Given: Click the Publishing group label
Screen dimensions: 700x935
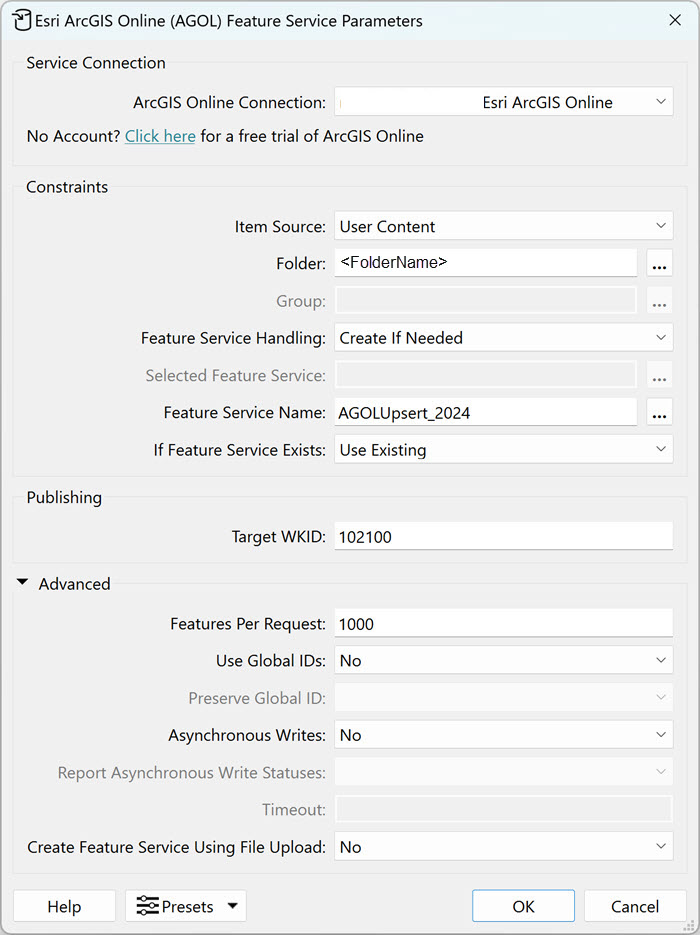Looking at the screenshot, I should pos(64,497).
